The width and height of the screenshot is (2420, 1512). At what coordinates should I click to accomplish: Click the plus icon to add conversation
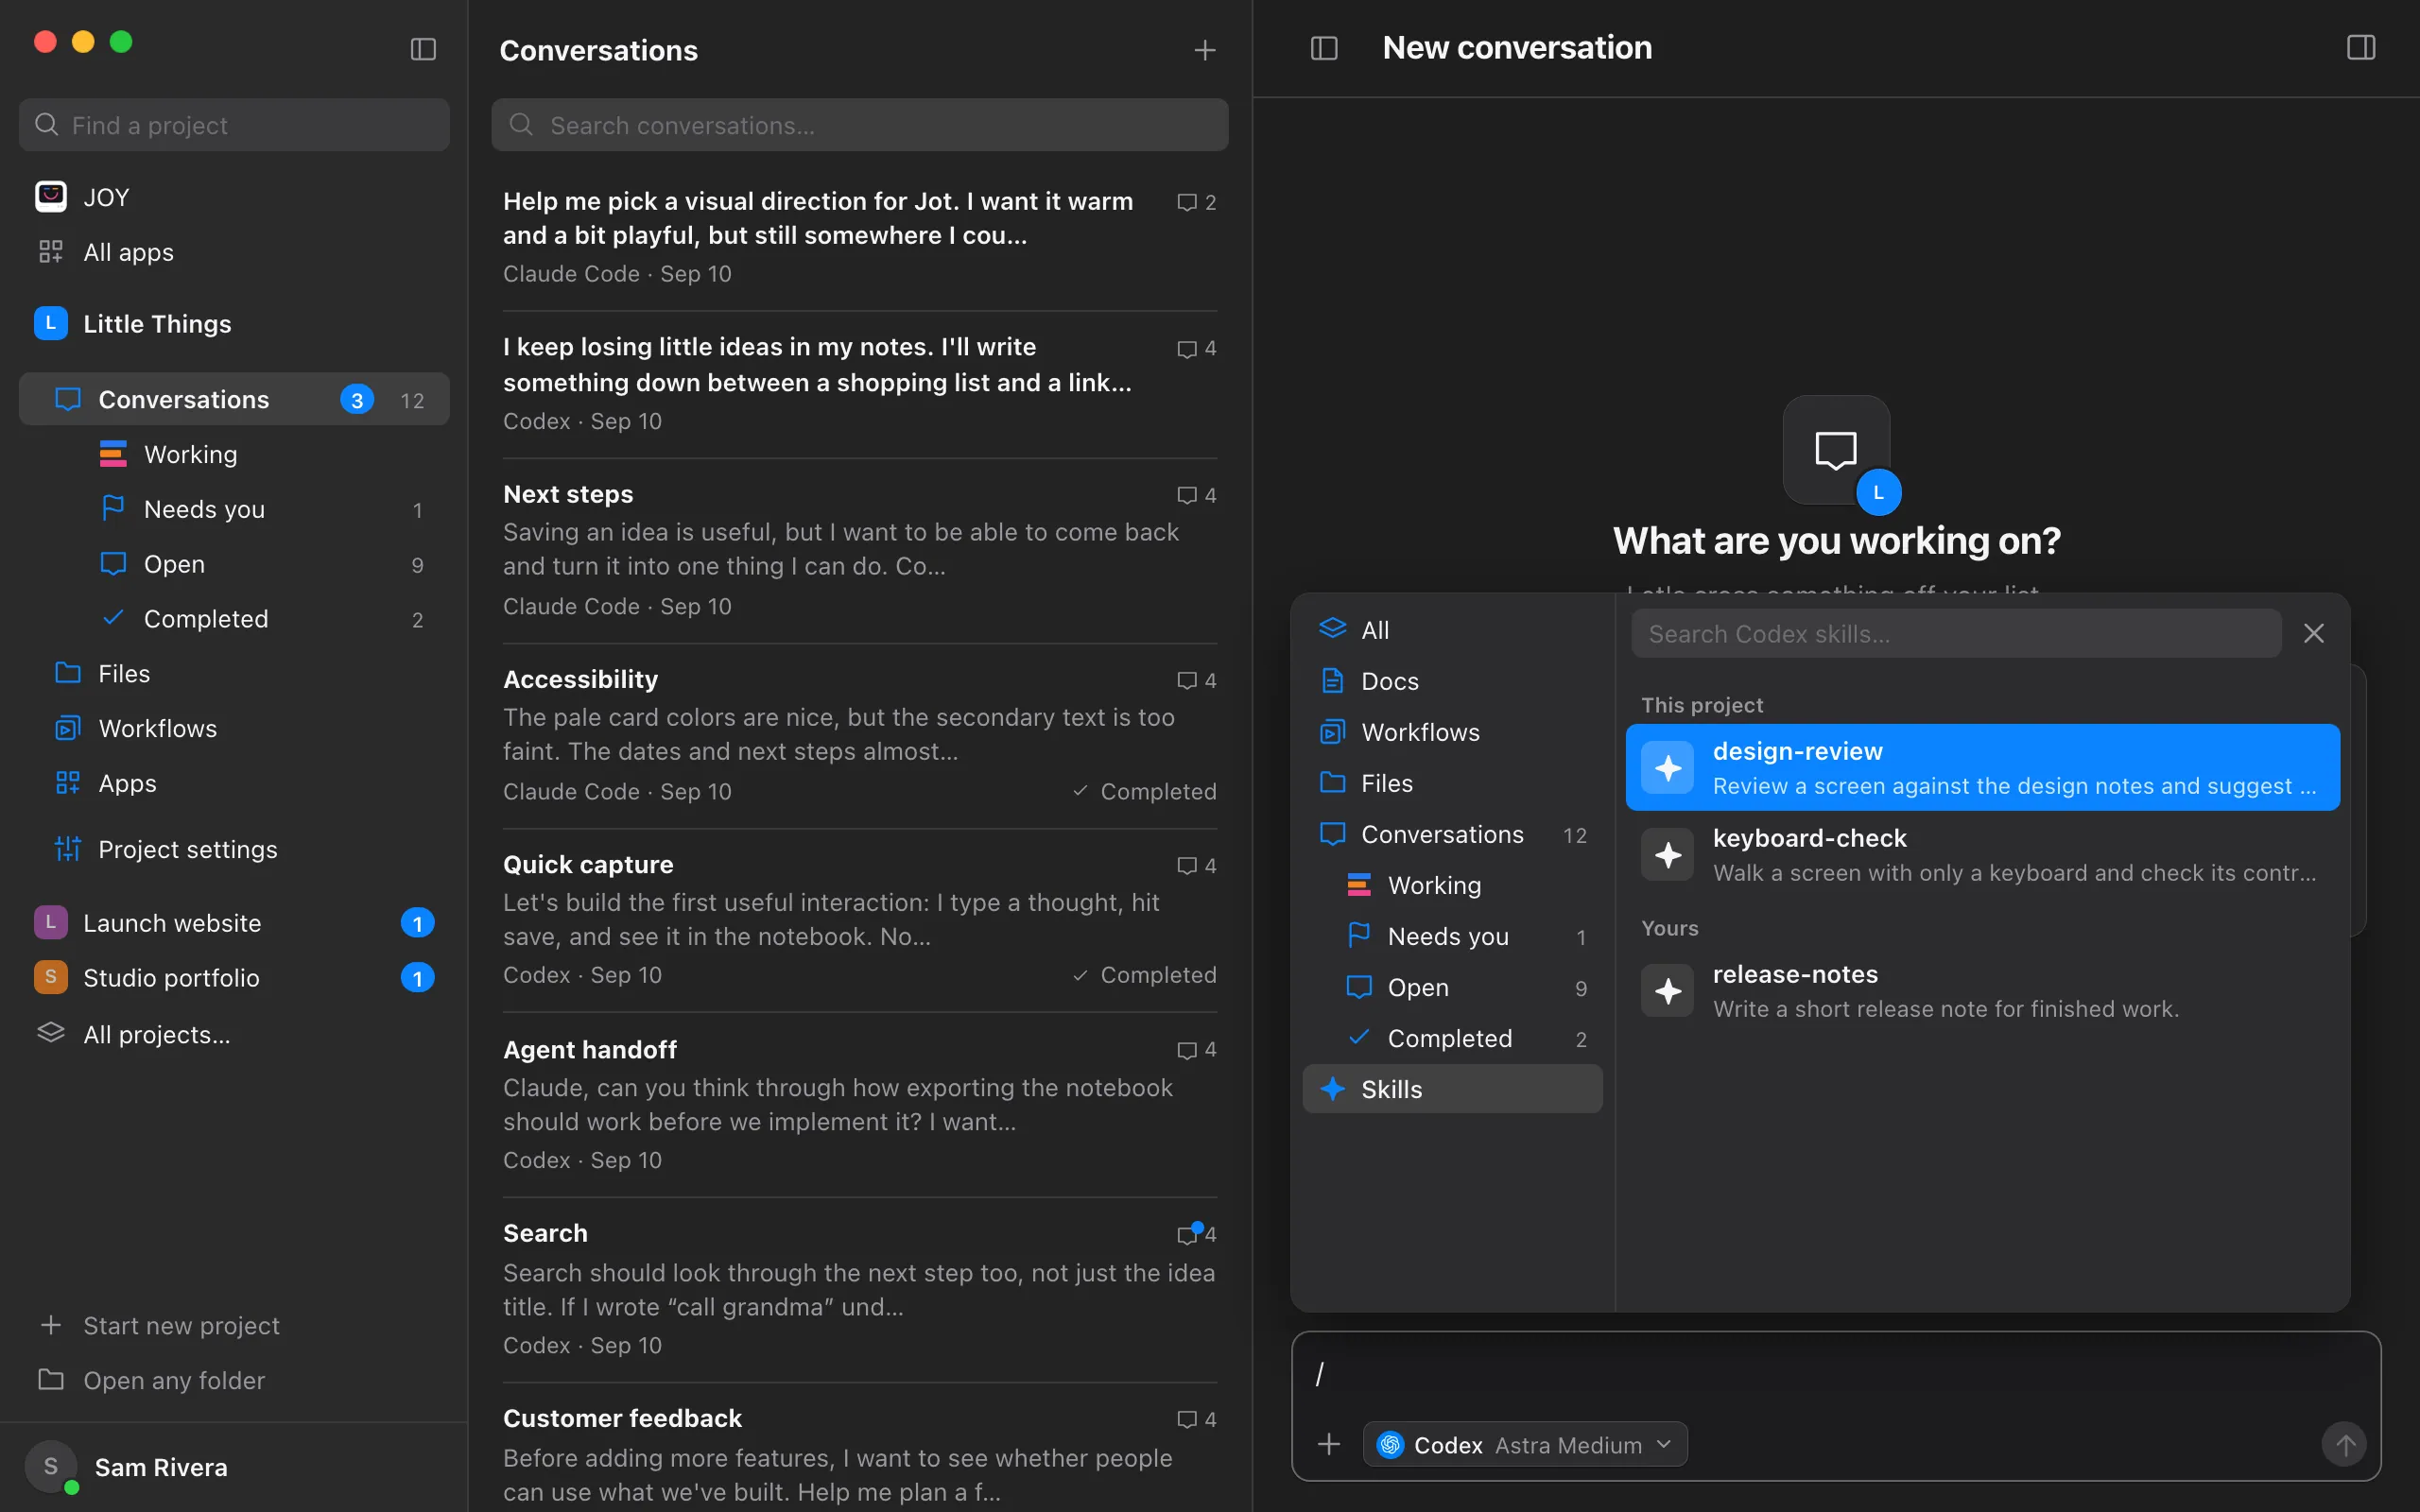coord(1205,50)
